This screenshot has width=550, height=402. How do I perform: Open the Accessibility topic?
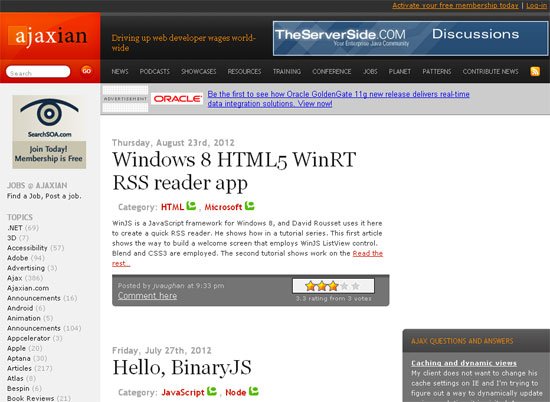[27, 248]
